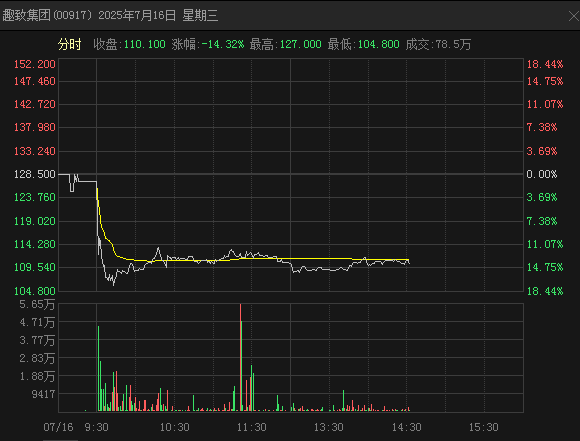Click the 9417 volume axis label
The width and height of the screenshot is (580, 441).
pyautogui.click(x=43, y=394)
